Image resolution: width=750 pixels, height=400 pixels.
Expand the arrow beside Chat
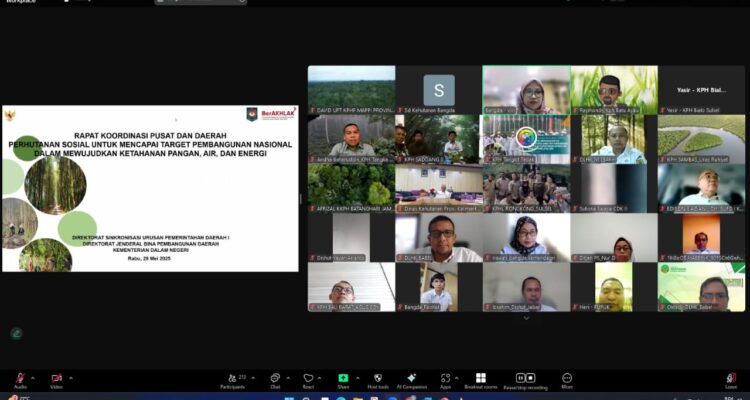(x=288, y=378)
